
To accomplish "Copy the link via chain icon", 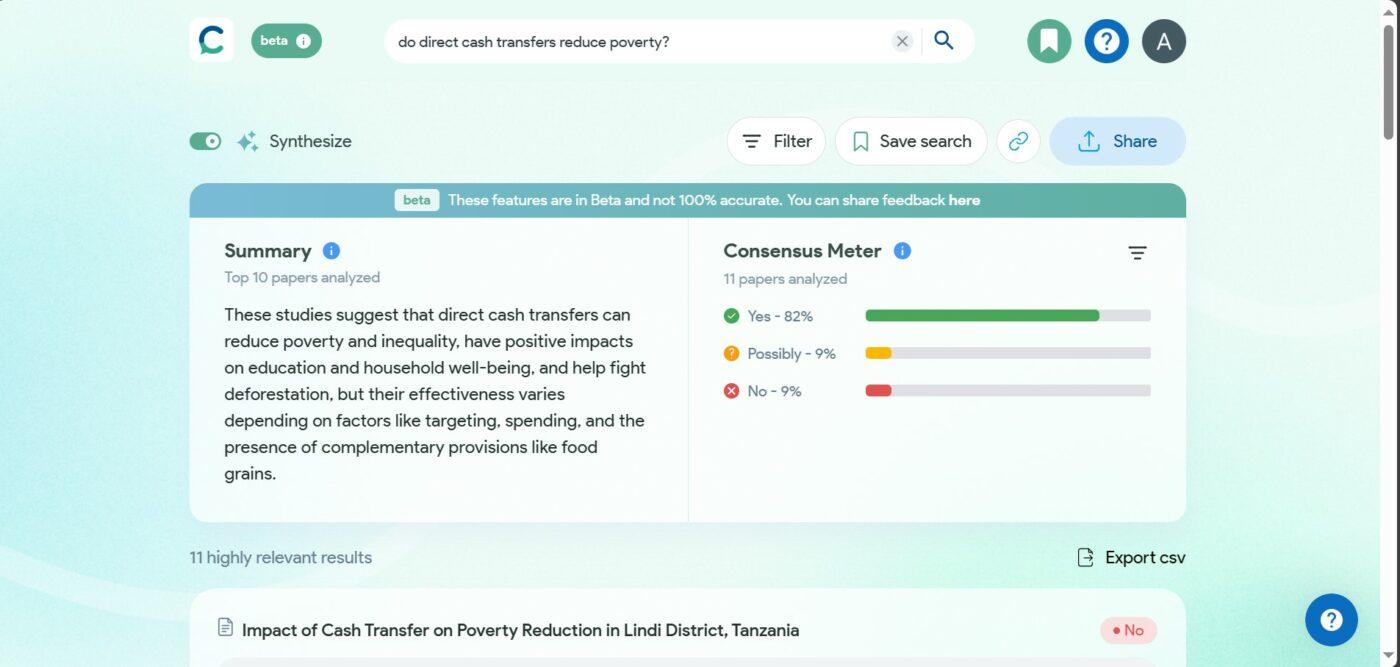I will click(1018, 141).
